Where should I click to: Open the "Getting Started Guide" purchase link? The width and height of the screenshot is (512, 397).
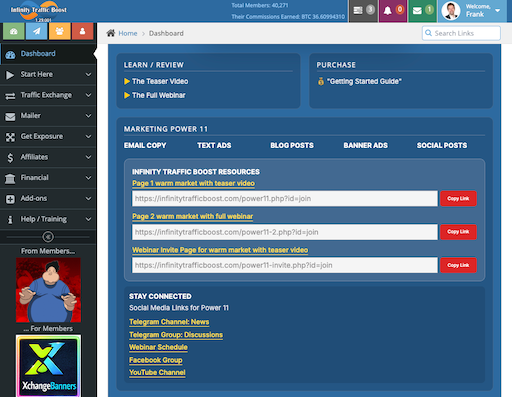click(x=364, y=81)
